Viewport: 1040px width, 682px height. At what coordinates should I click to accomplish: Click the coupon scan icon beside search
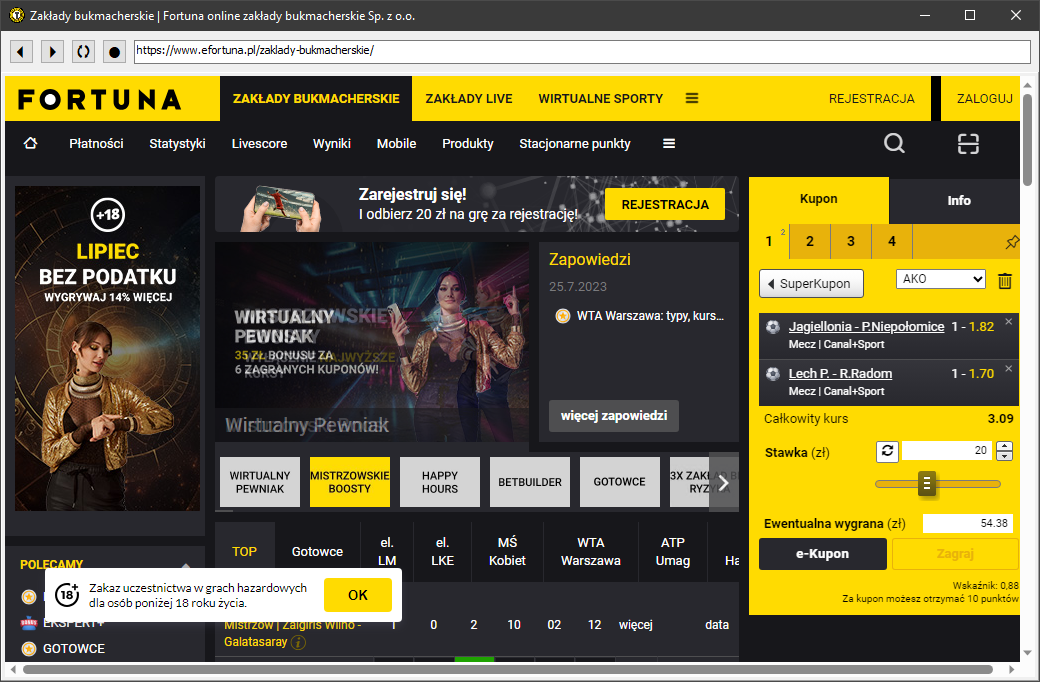pos(967,144)
